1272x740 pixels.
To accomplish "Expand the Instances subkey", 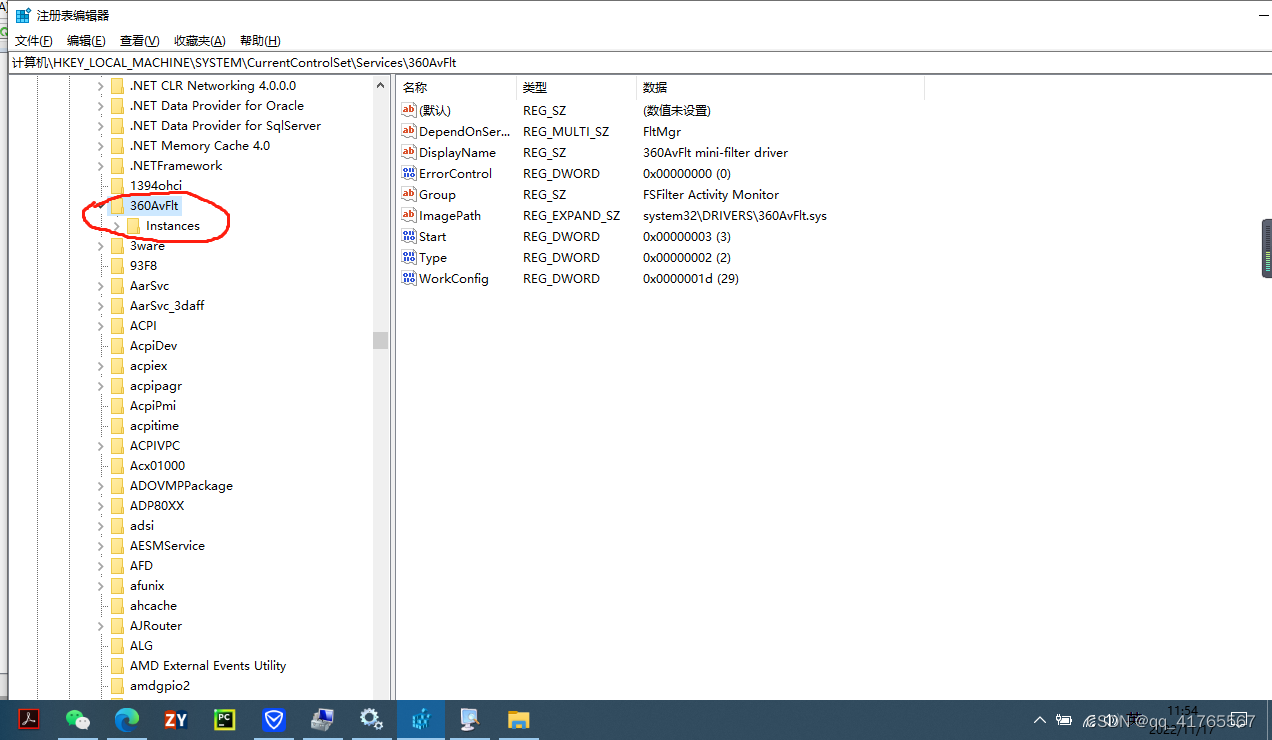I will [x=116, y=226].
